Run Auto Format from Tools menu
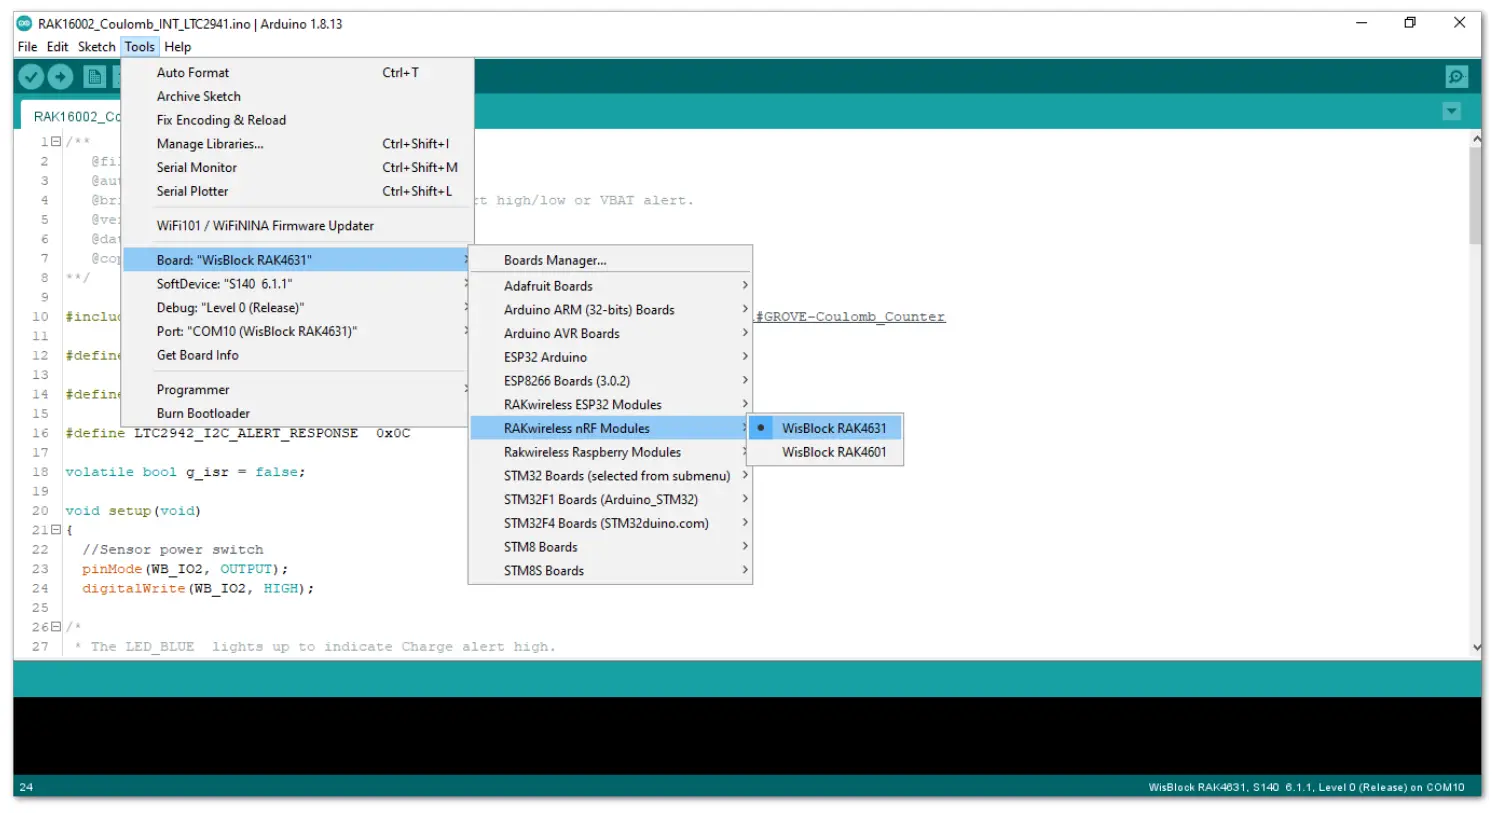1508x813 pixels. tap(297, 73)
